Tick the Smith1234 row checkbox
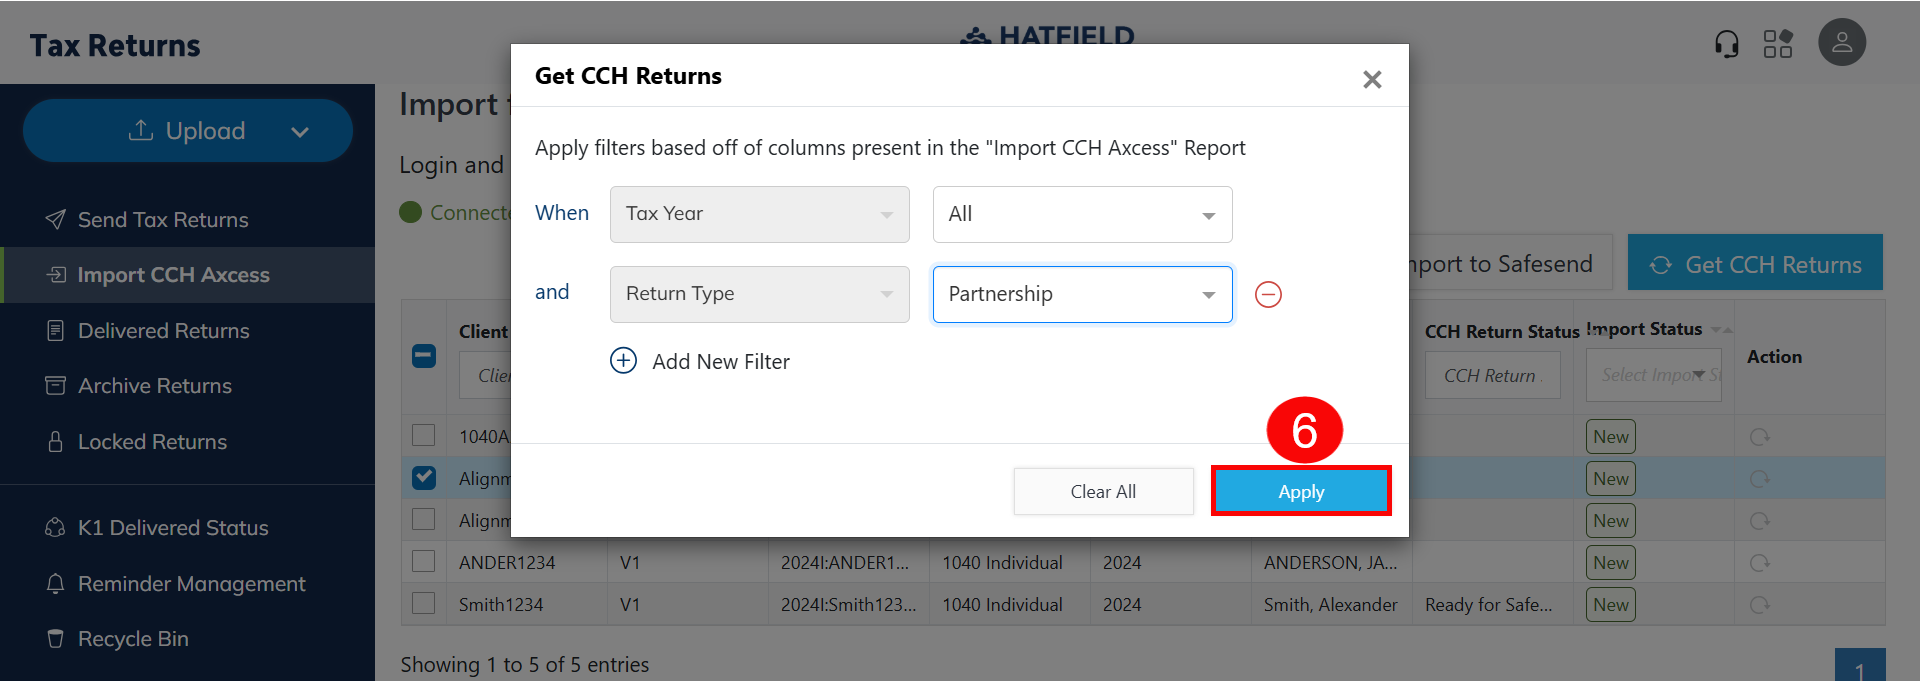1920x681 pixels. click(424, 604)
